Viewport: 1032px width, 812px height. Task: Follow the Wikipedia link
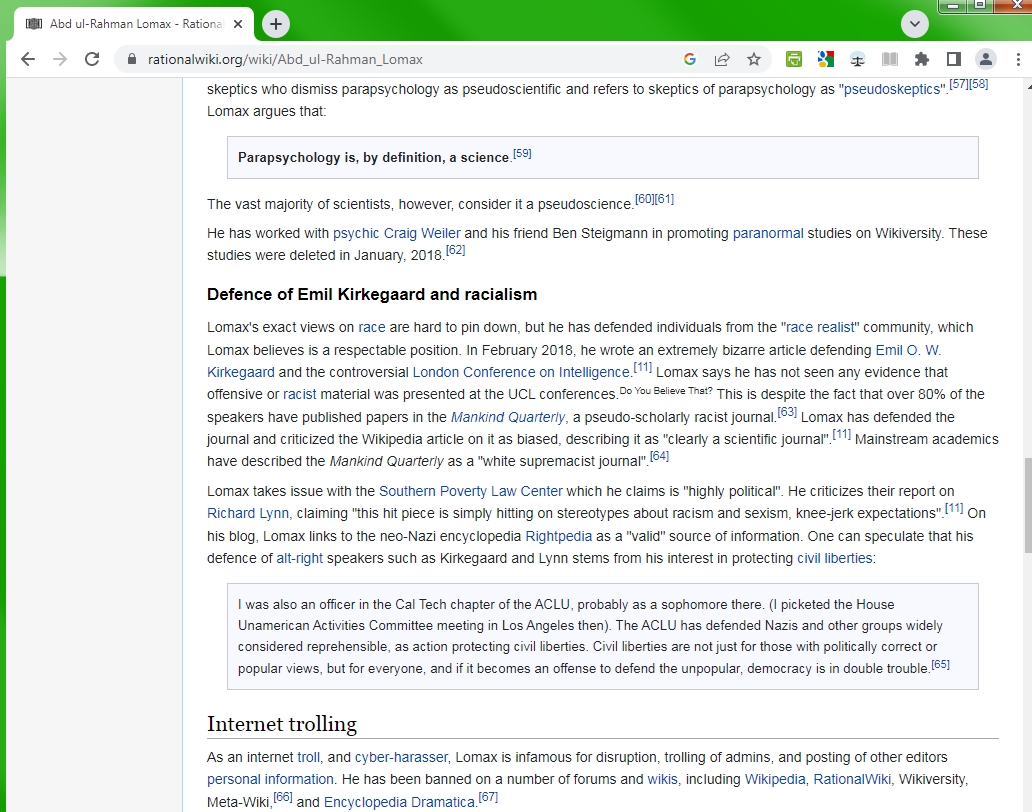[775, 779]
